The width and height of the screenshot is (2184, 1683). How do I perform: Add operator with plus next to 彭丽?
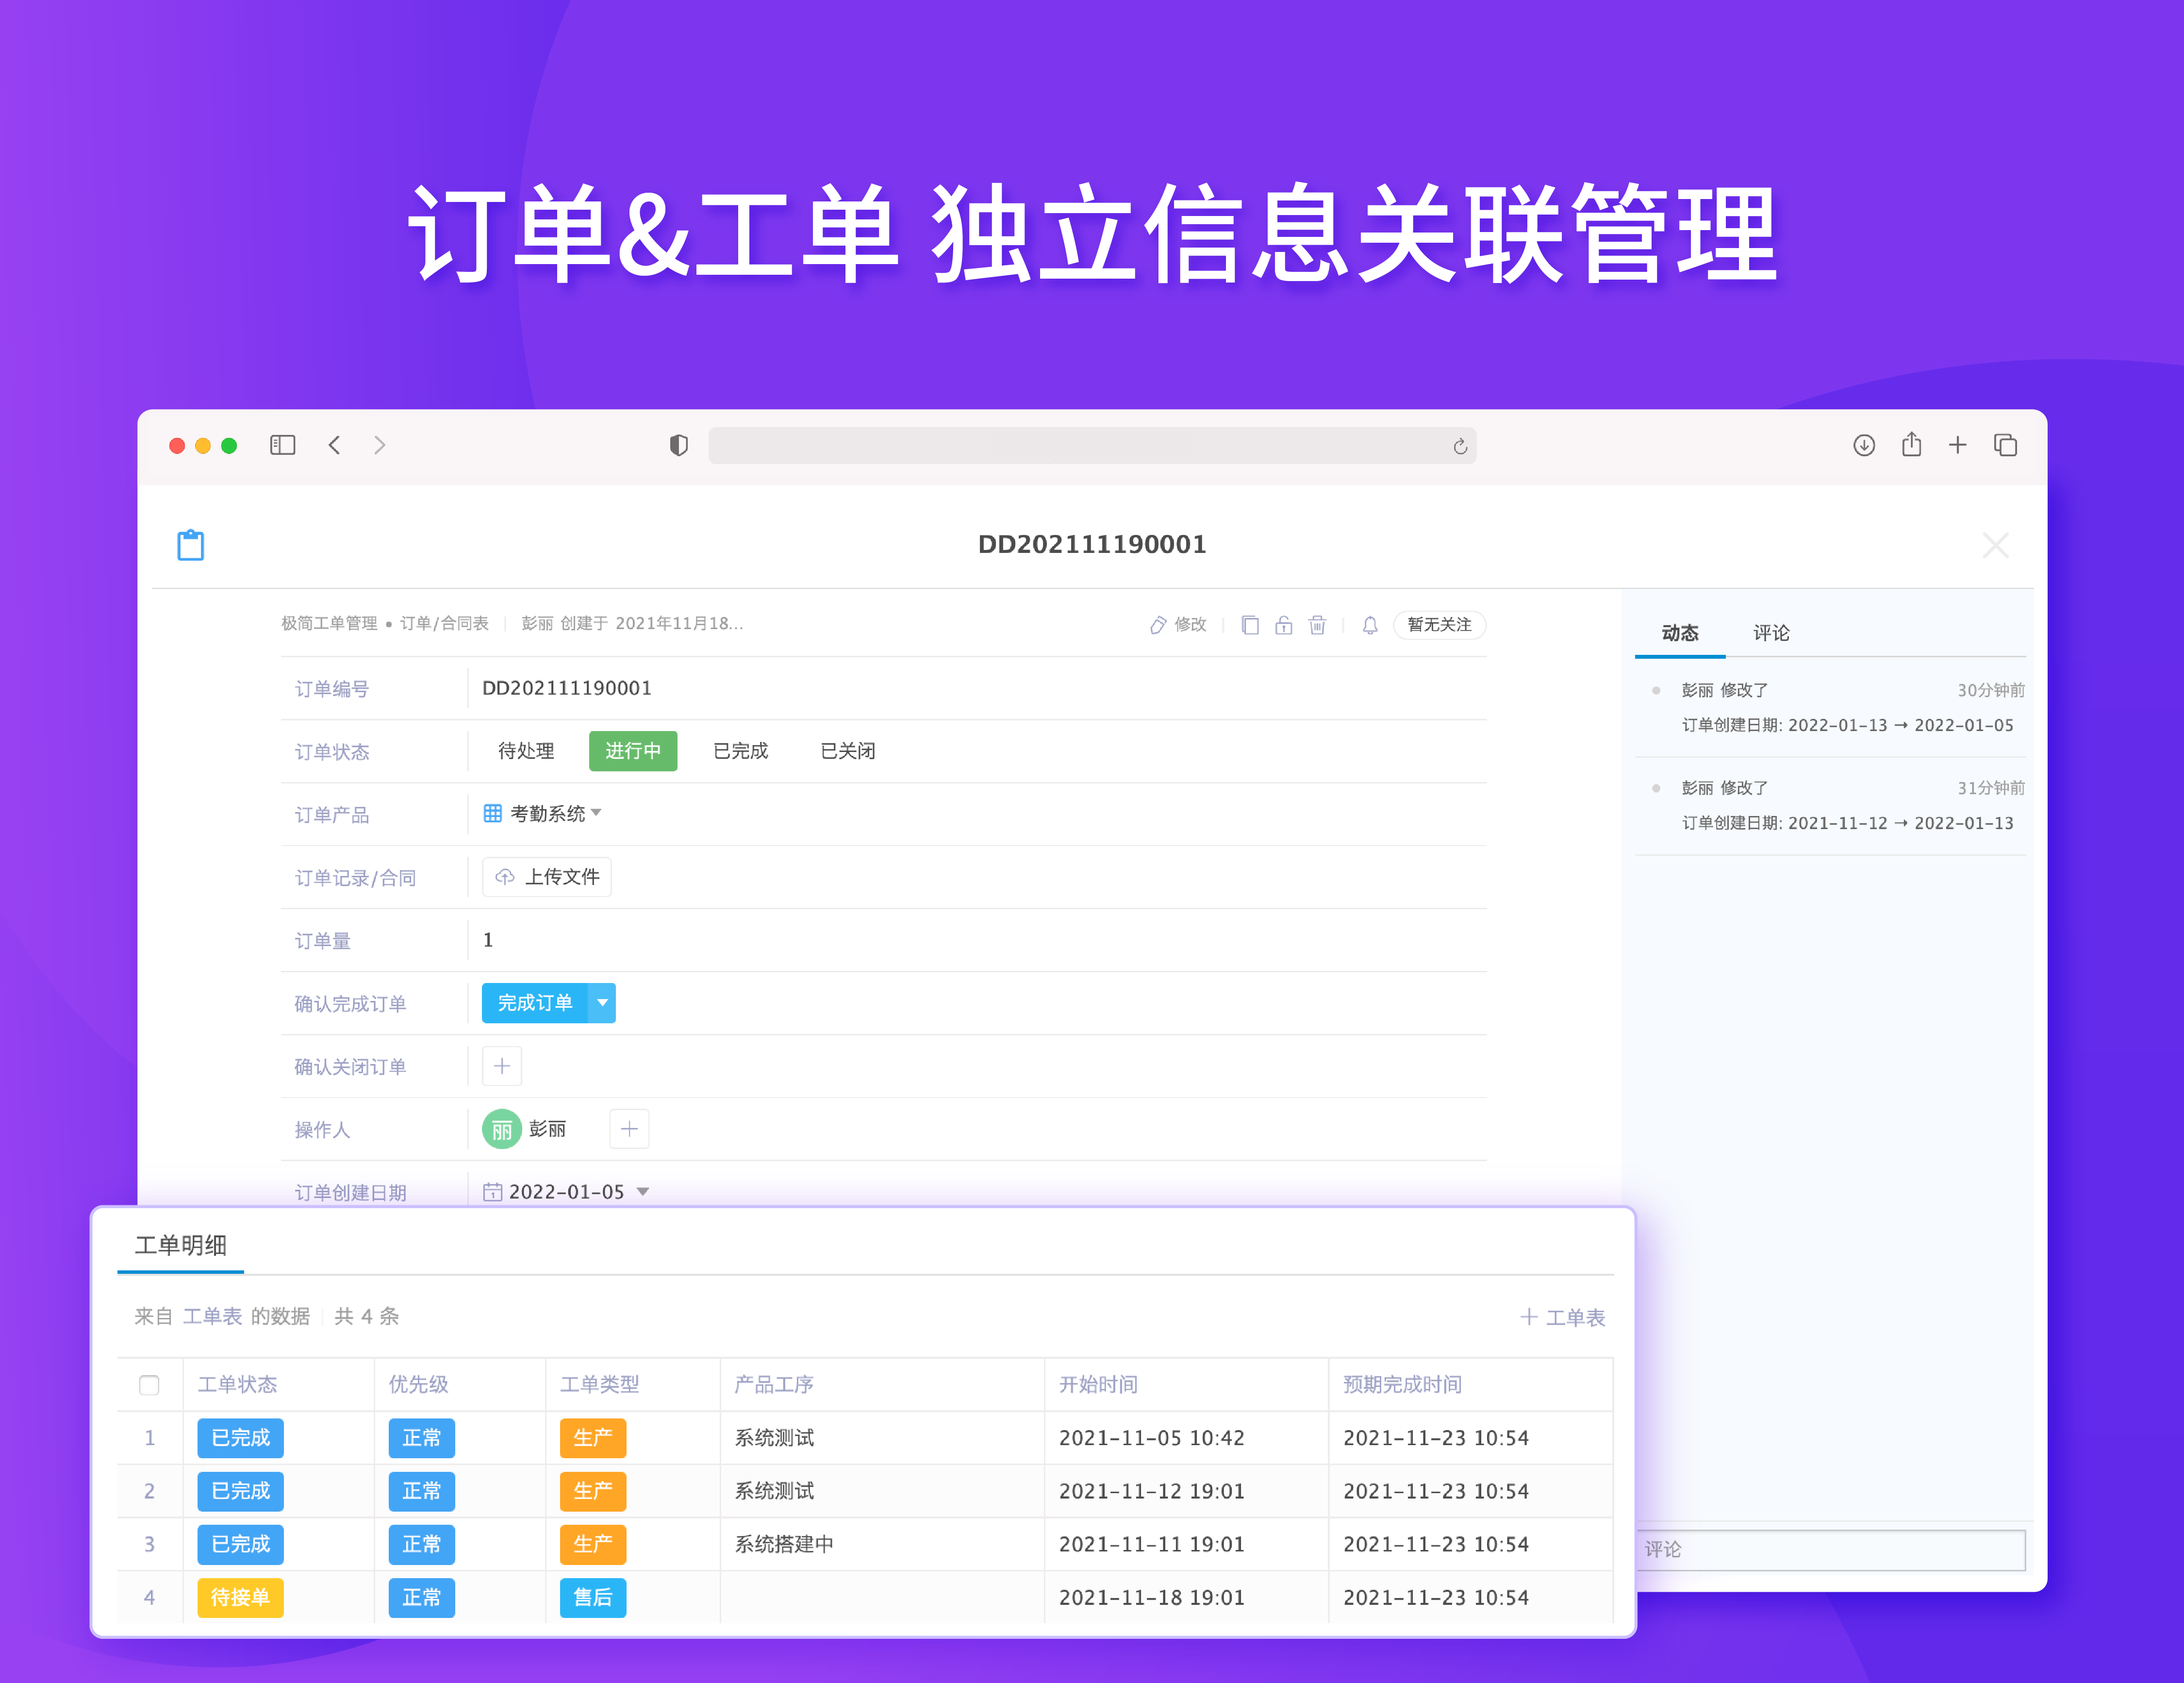click(629, 1129)
